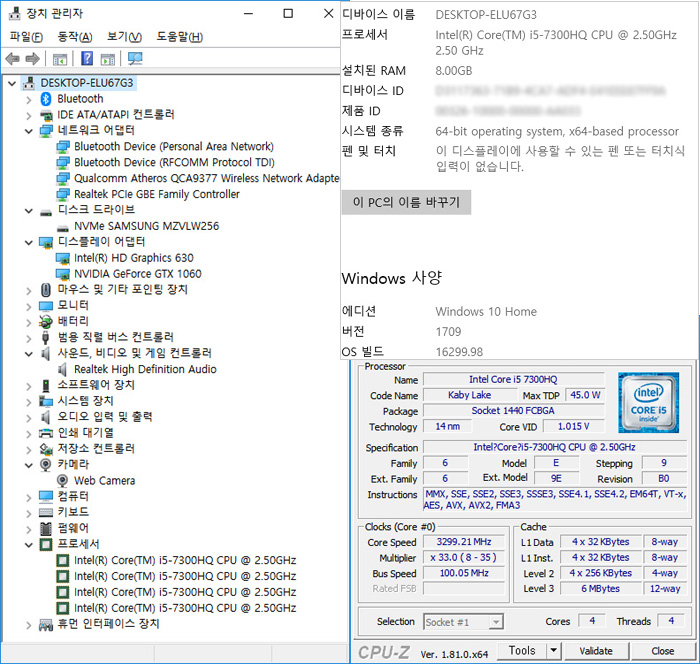Screen dimensions: 700x667
Task: Click the Specification field in CPU-Z
Action: (x=554, y=447)
